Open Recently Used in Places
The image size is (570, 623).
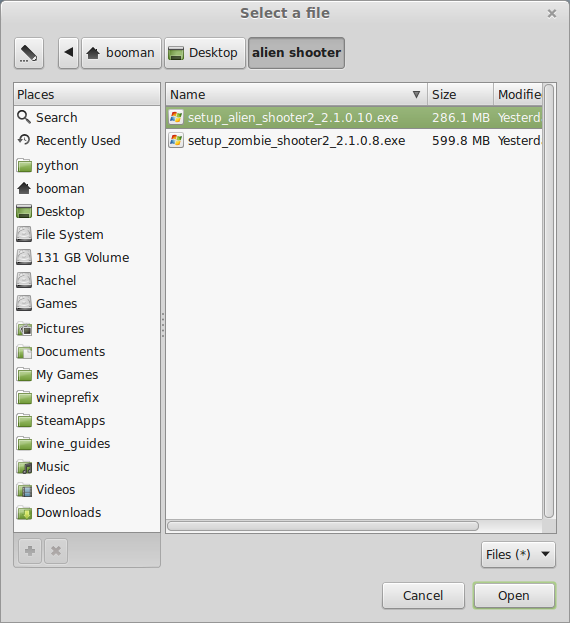coord(87,141)
